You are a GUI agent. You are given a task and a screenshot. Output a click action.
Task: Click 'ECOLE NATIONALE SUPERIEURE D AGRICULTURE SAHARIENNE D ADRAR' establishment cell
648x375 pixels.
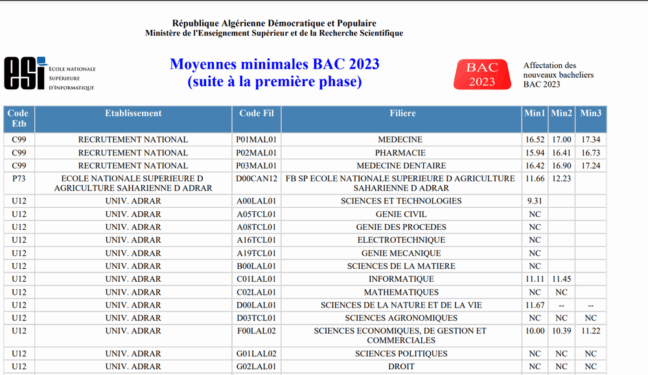133,183
